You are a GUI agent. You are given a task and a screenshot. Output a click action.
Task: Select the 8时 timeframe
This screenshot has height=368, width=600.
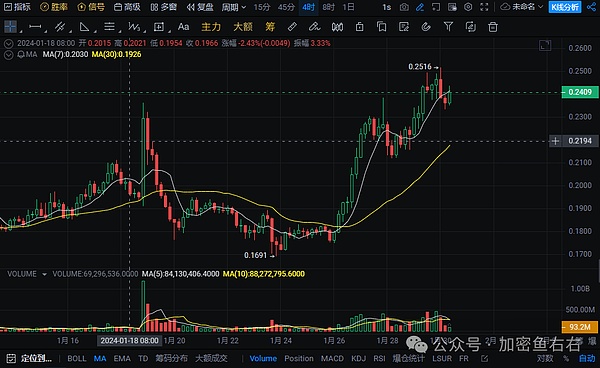point(328,7)
